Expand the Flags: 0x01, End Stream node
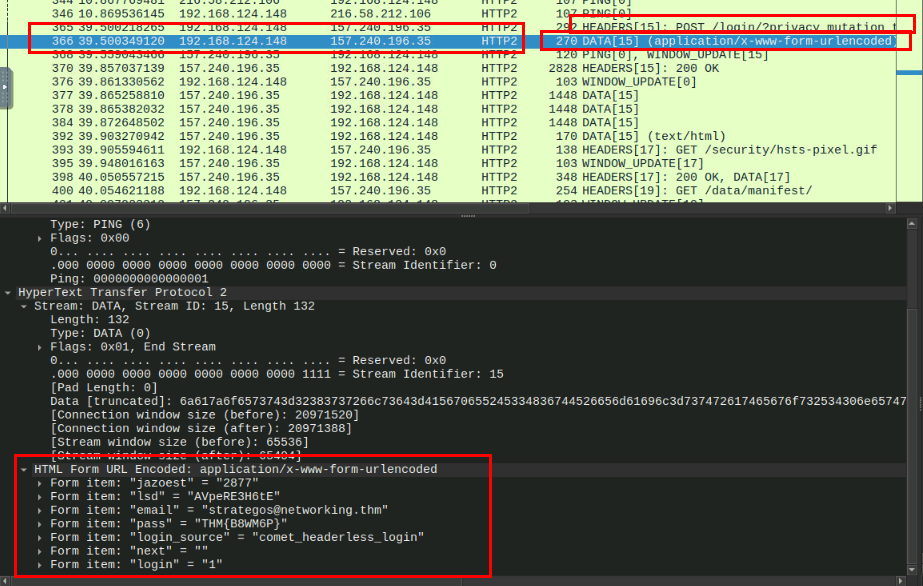This screenshot has height=586, width=923. 40,347
